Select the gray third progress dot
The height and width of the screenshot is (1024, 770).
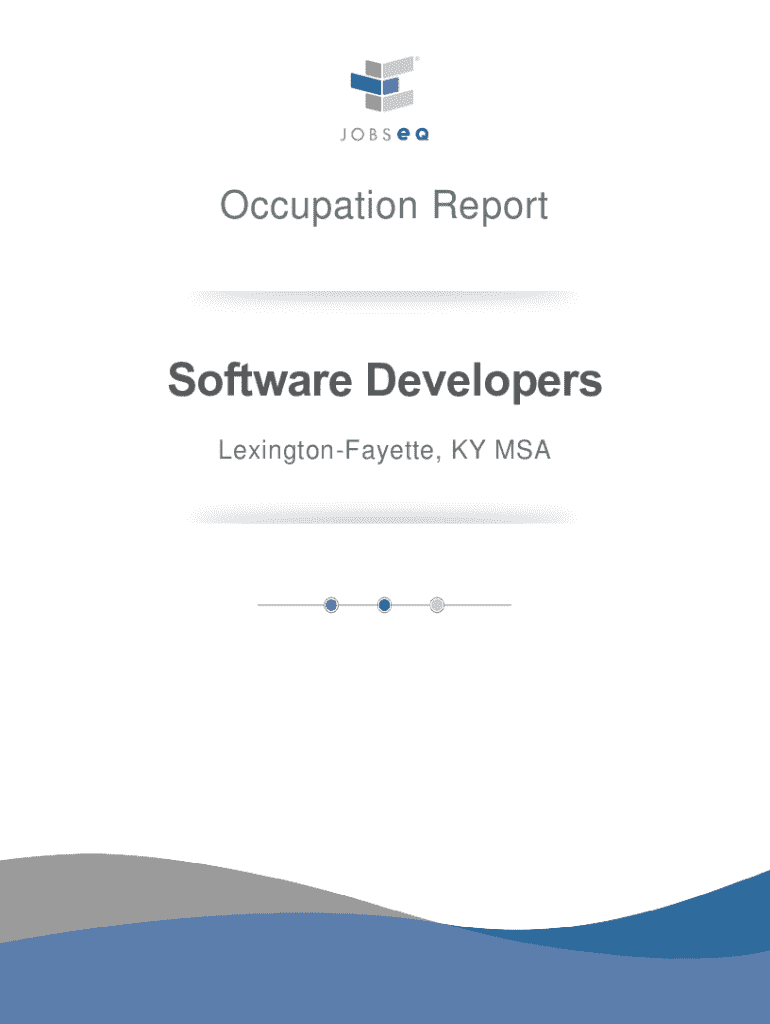tap(437, 605)
